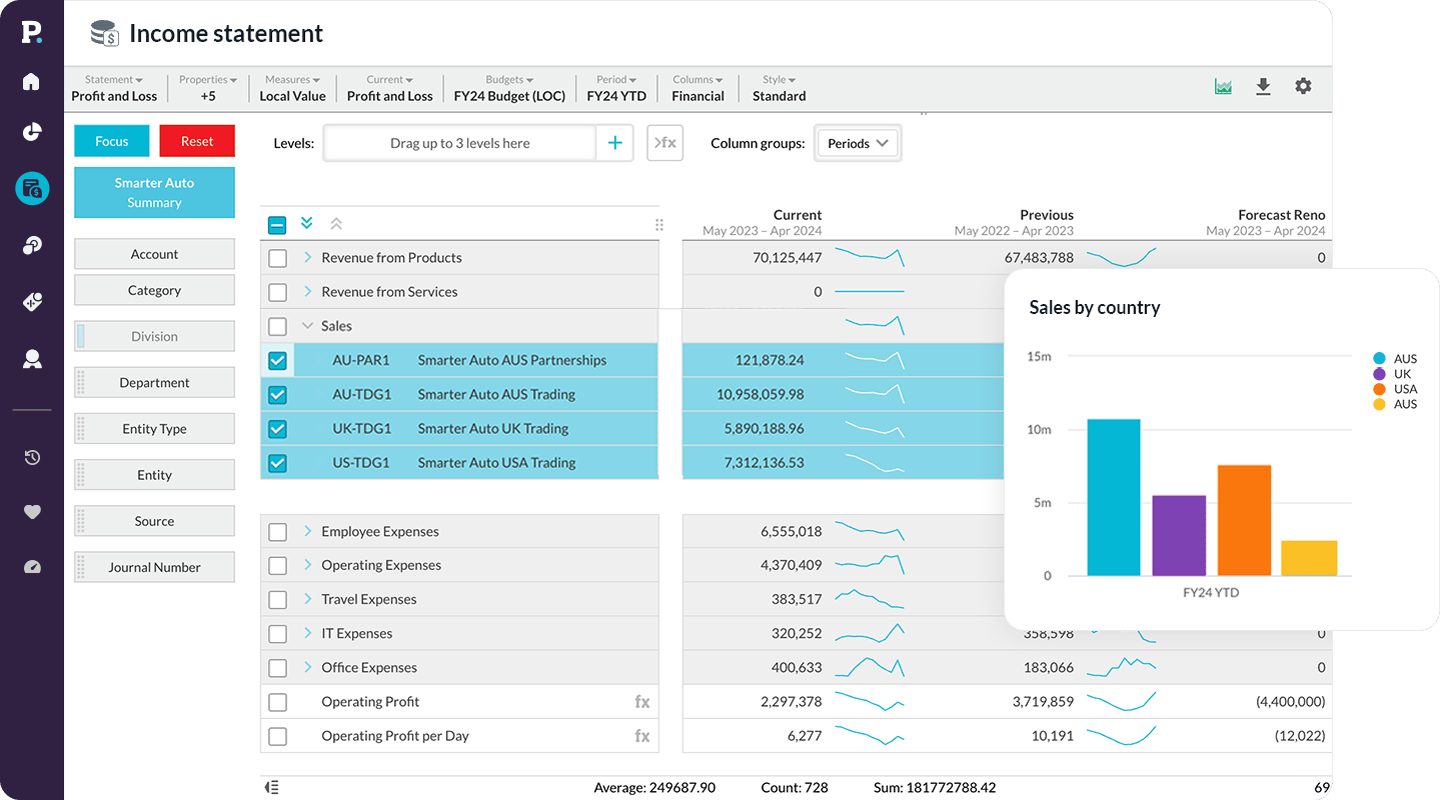This screenshot has height=800, width=1440.
Task: Open the Style menu
Action: click(779, 88)
